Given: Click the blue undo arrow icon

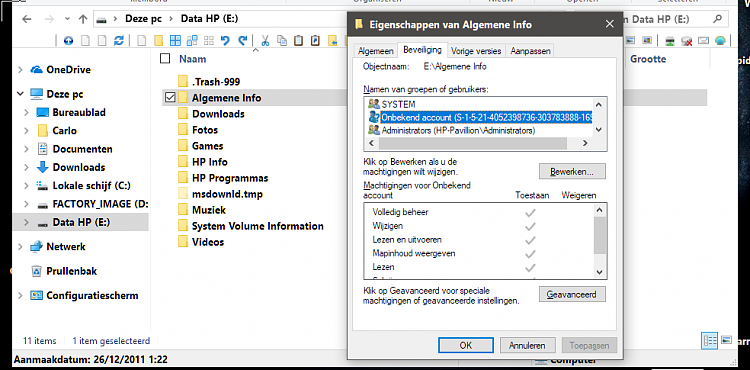Looking at the screenshot, I should (225, 41).
